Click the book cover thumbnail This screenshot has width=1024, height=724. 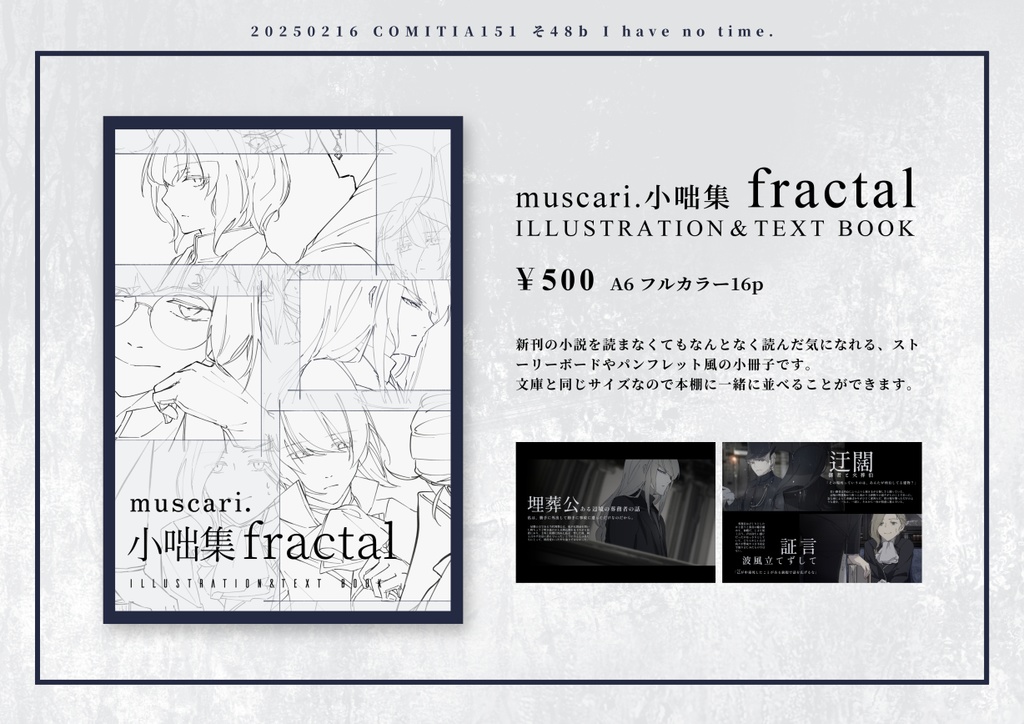coord(284,368)
